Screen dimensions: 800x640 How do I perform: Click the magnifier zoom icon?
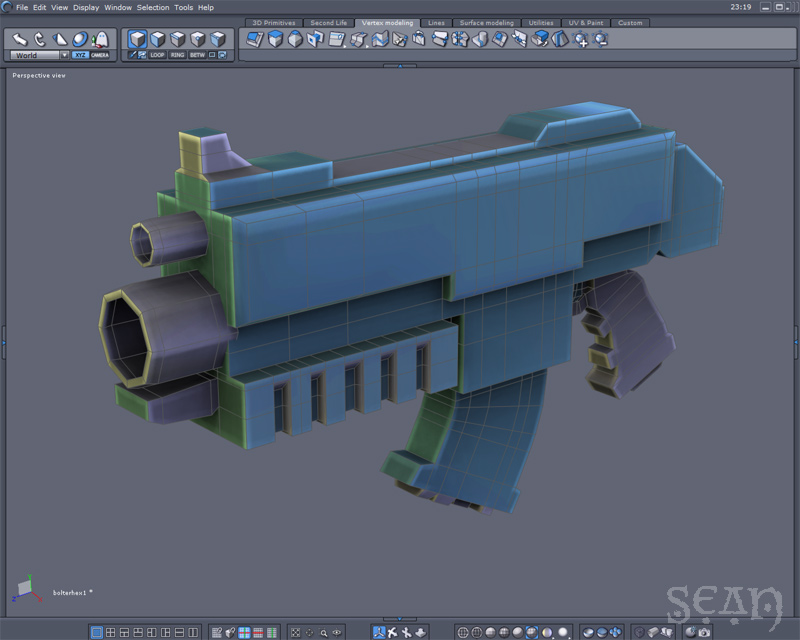323,633
